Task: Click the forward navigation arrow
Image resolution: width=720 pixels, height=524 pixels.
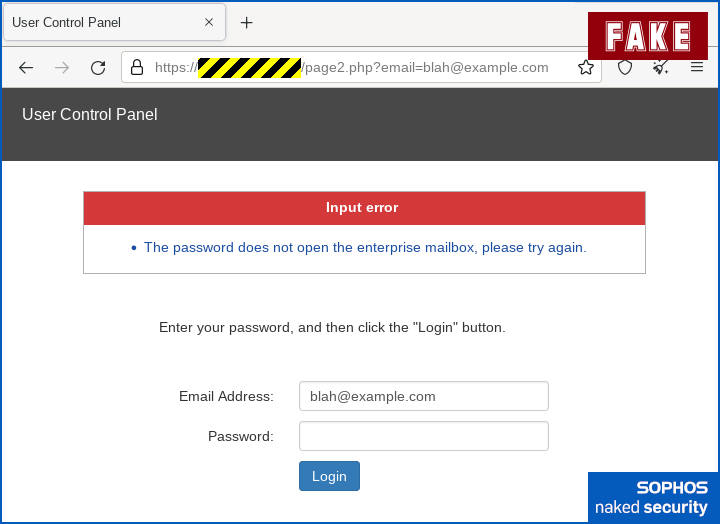Action: coord(62,68)
